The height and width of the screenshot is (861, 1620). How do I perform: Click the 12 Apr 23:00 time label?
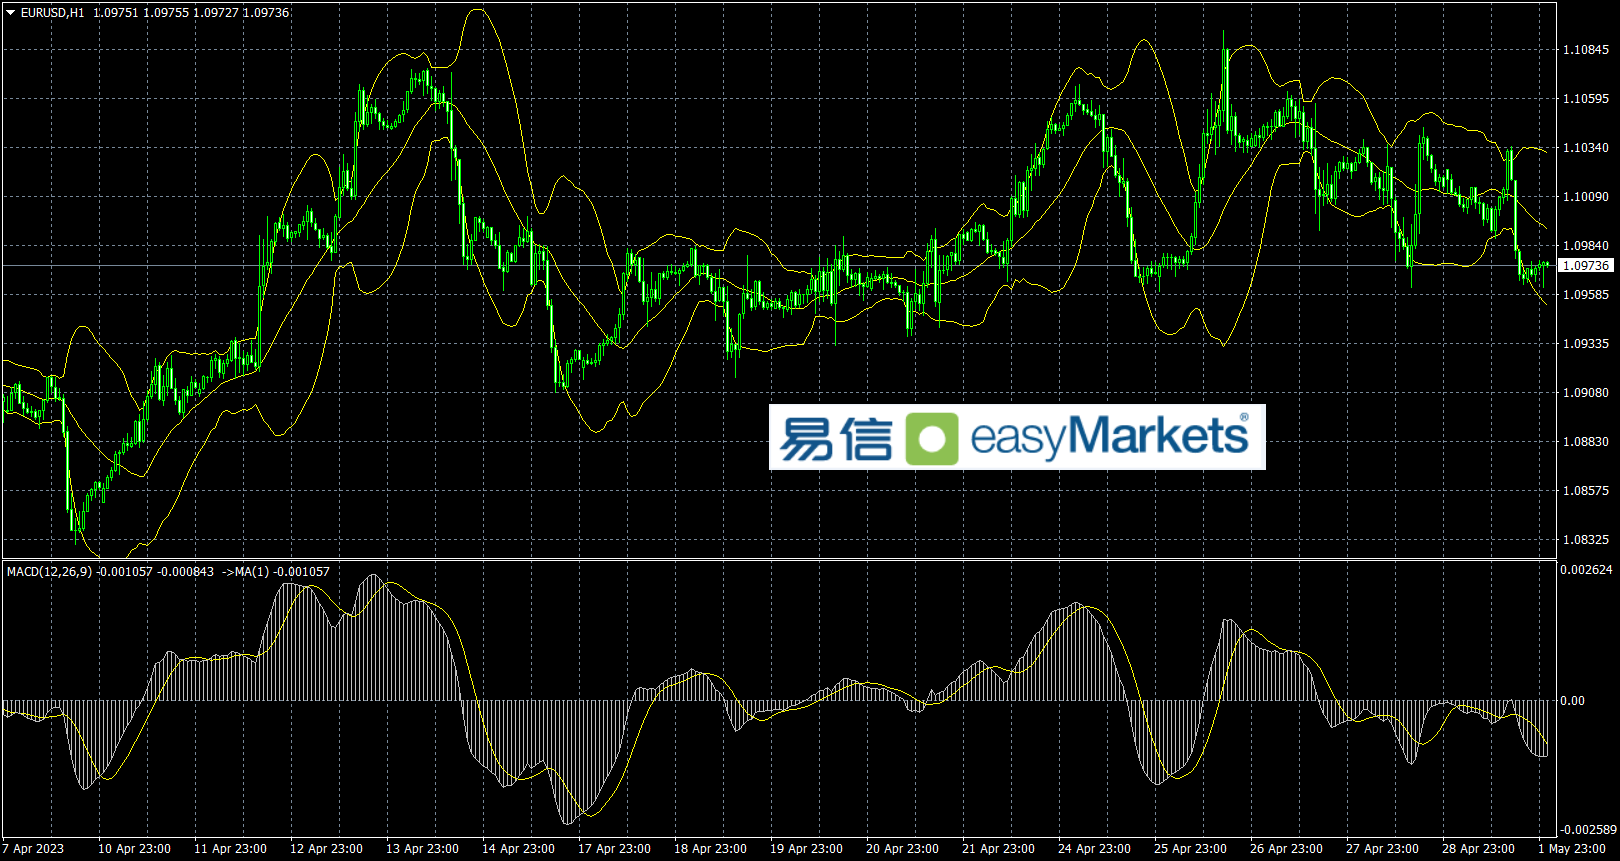326,849
